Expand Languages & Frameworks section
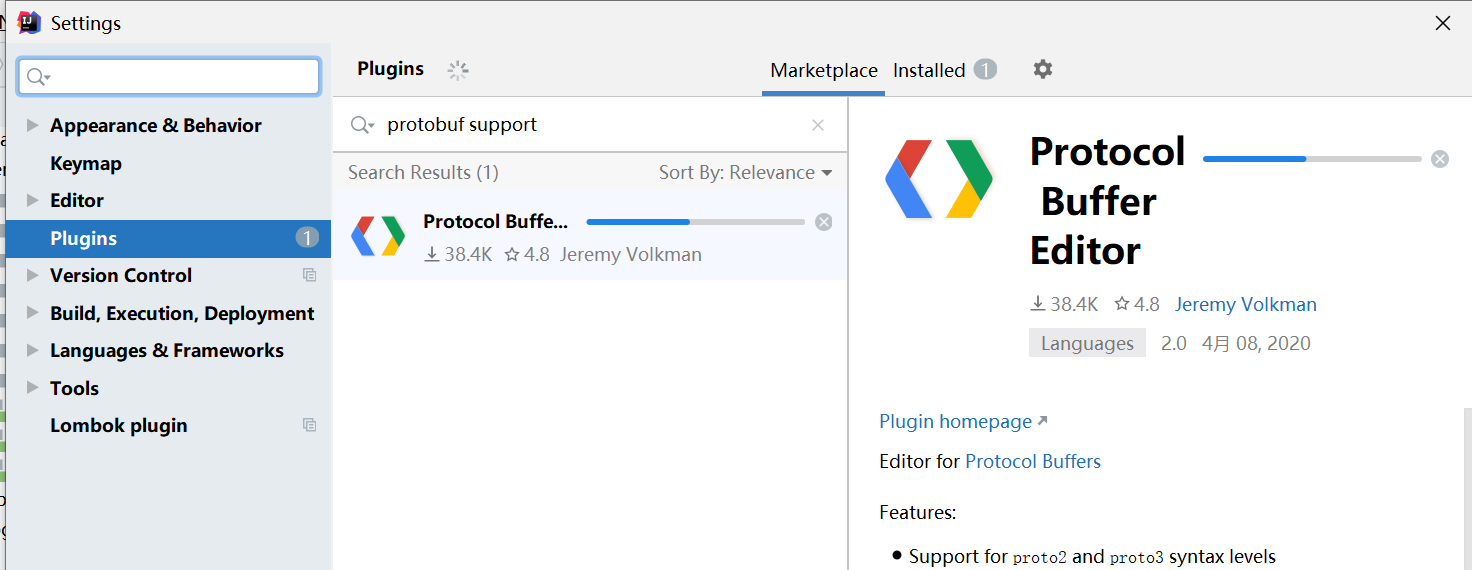 tap(32, 350)
